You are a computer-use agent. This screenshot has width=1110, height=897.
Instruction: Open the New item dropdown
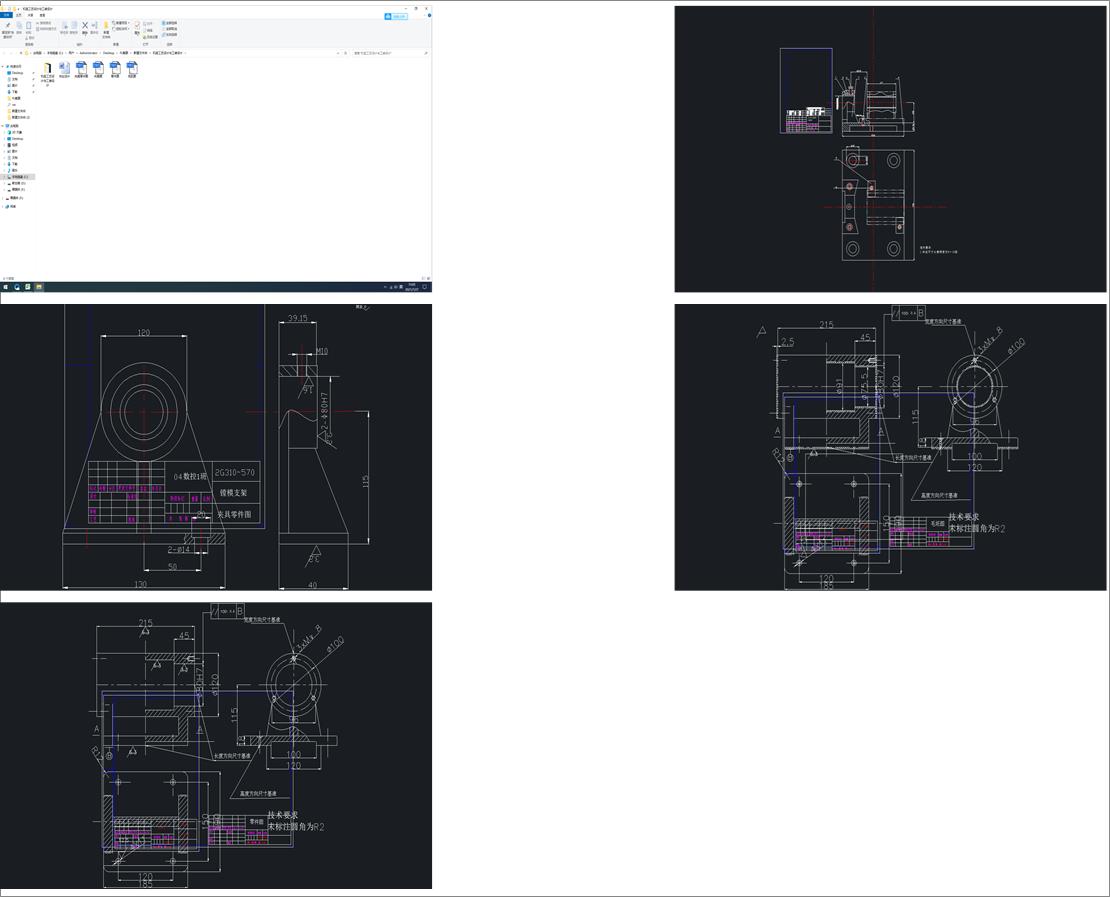120,23
